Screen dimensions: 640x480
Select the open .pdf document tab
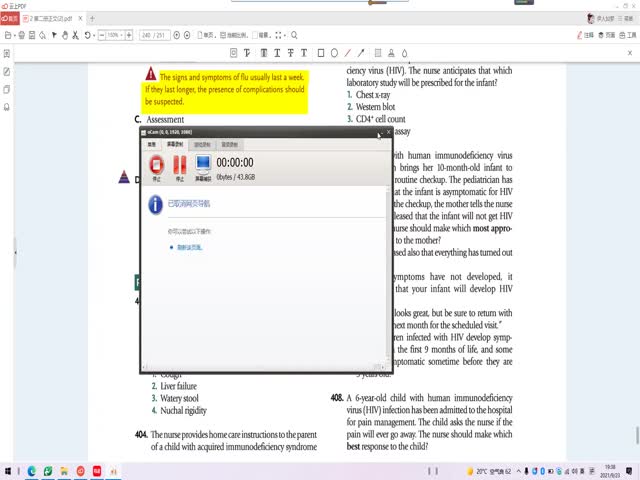pyautogui.click(x=49, y=19)
